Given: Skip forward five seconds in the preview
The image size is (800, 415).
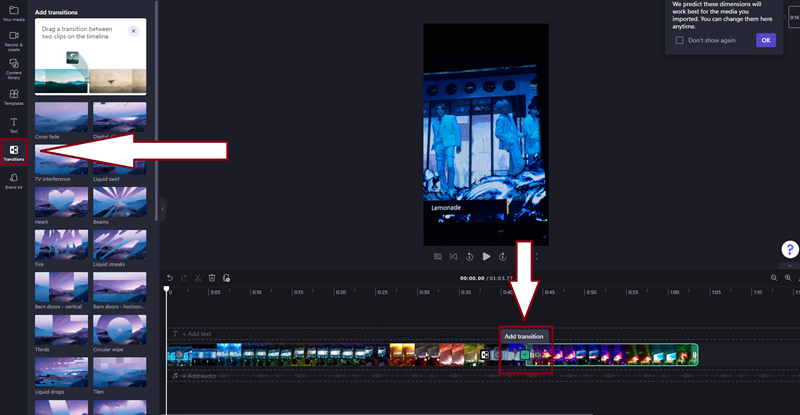Looking at the screenshot, I should tap(503, 257).
